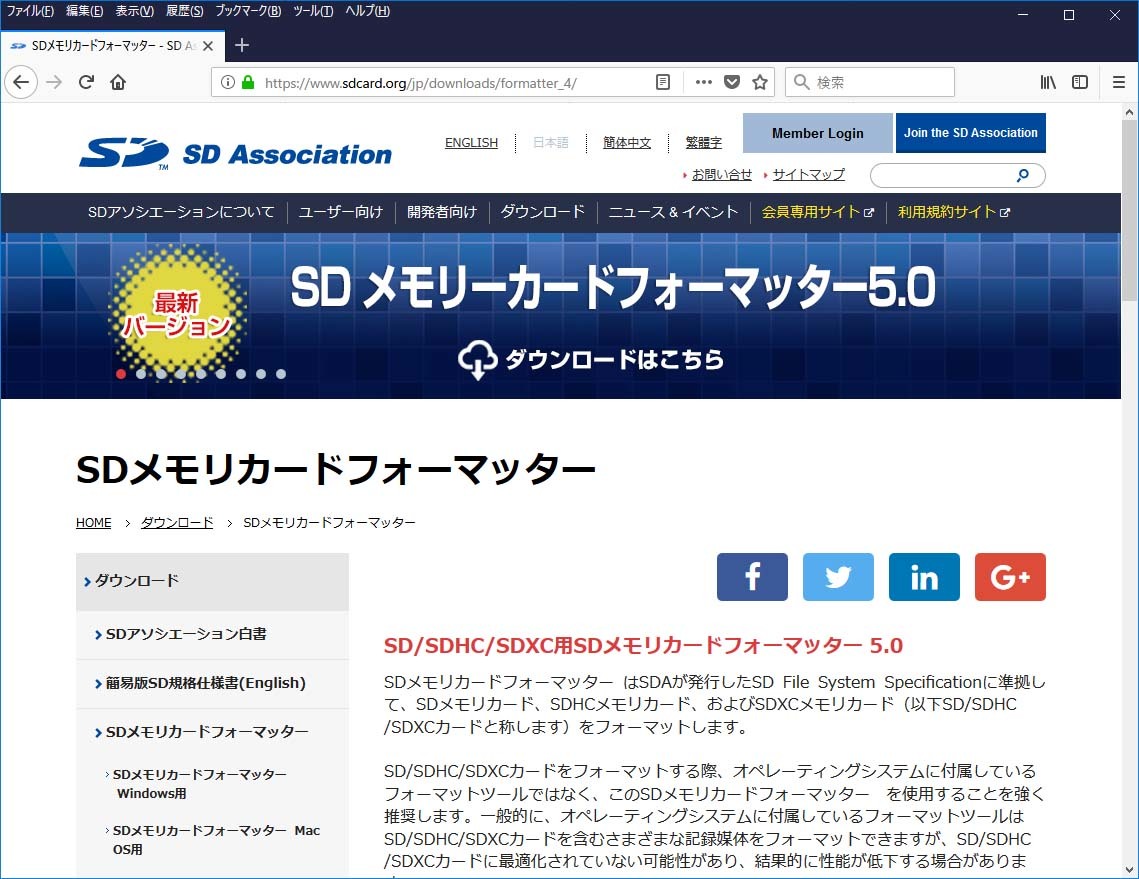Click the LinkedIn share icon
1139x879 pixels.
click(x=924, y=577)
